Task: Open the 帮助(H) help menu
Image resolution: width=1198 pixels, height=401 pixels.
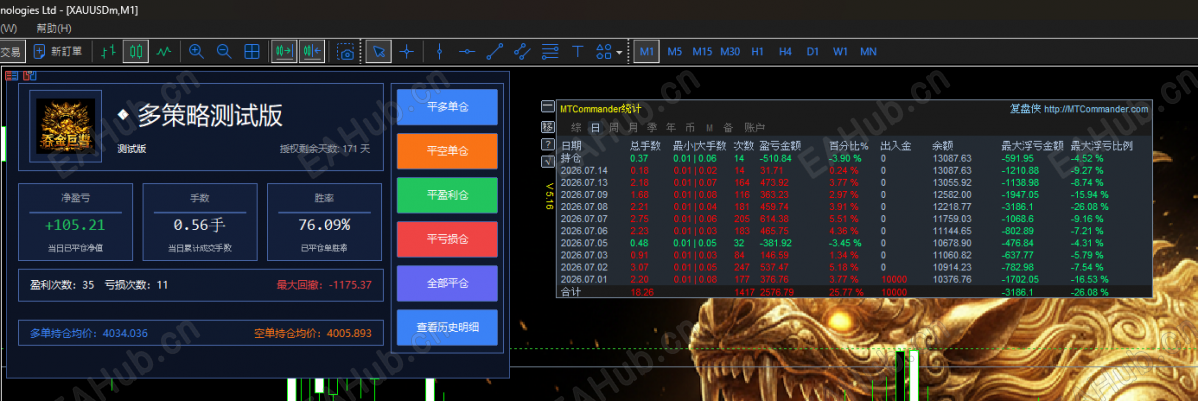Action: [53, 28]
